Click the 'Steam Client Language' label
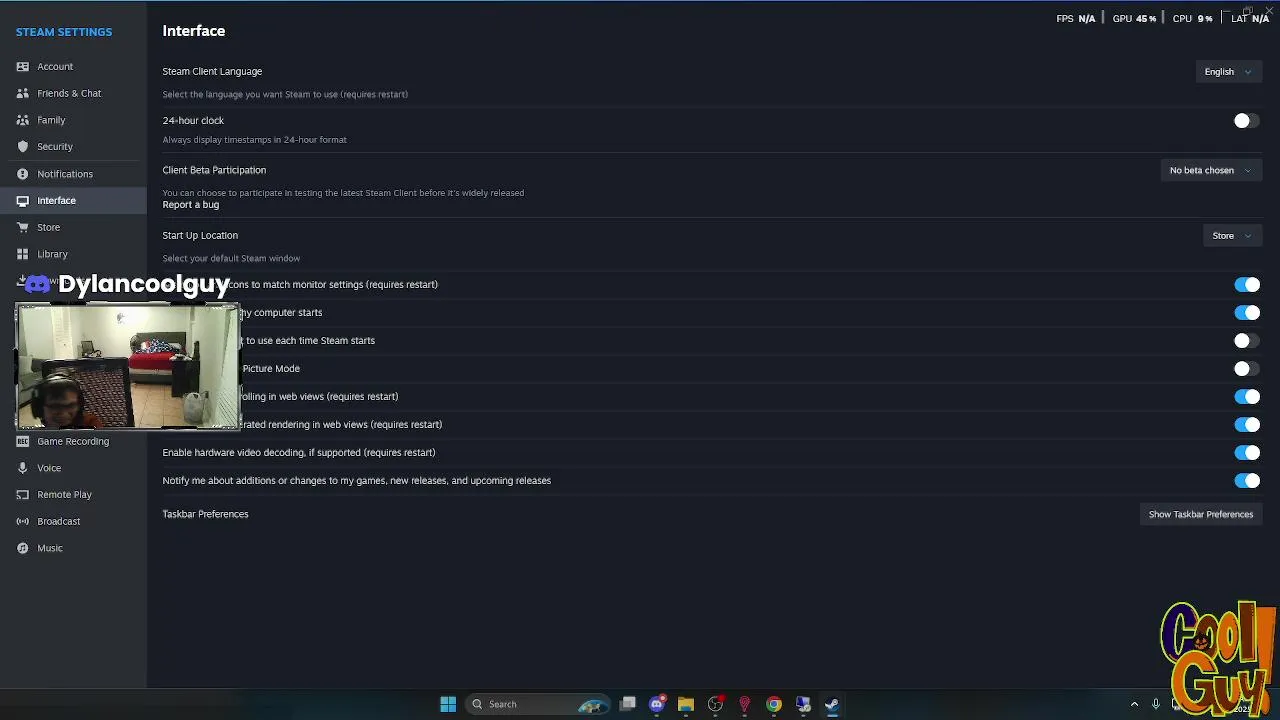Image resolution: width=1280 pixels, height=720 pixels. tap(212, 72)
